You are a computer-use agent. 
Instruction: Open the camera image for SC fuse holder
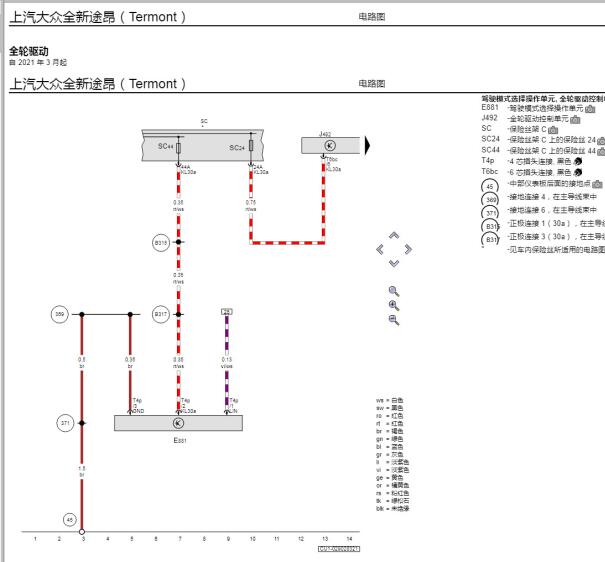[x=553, y=130]
